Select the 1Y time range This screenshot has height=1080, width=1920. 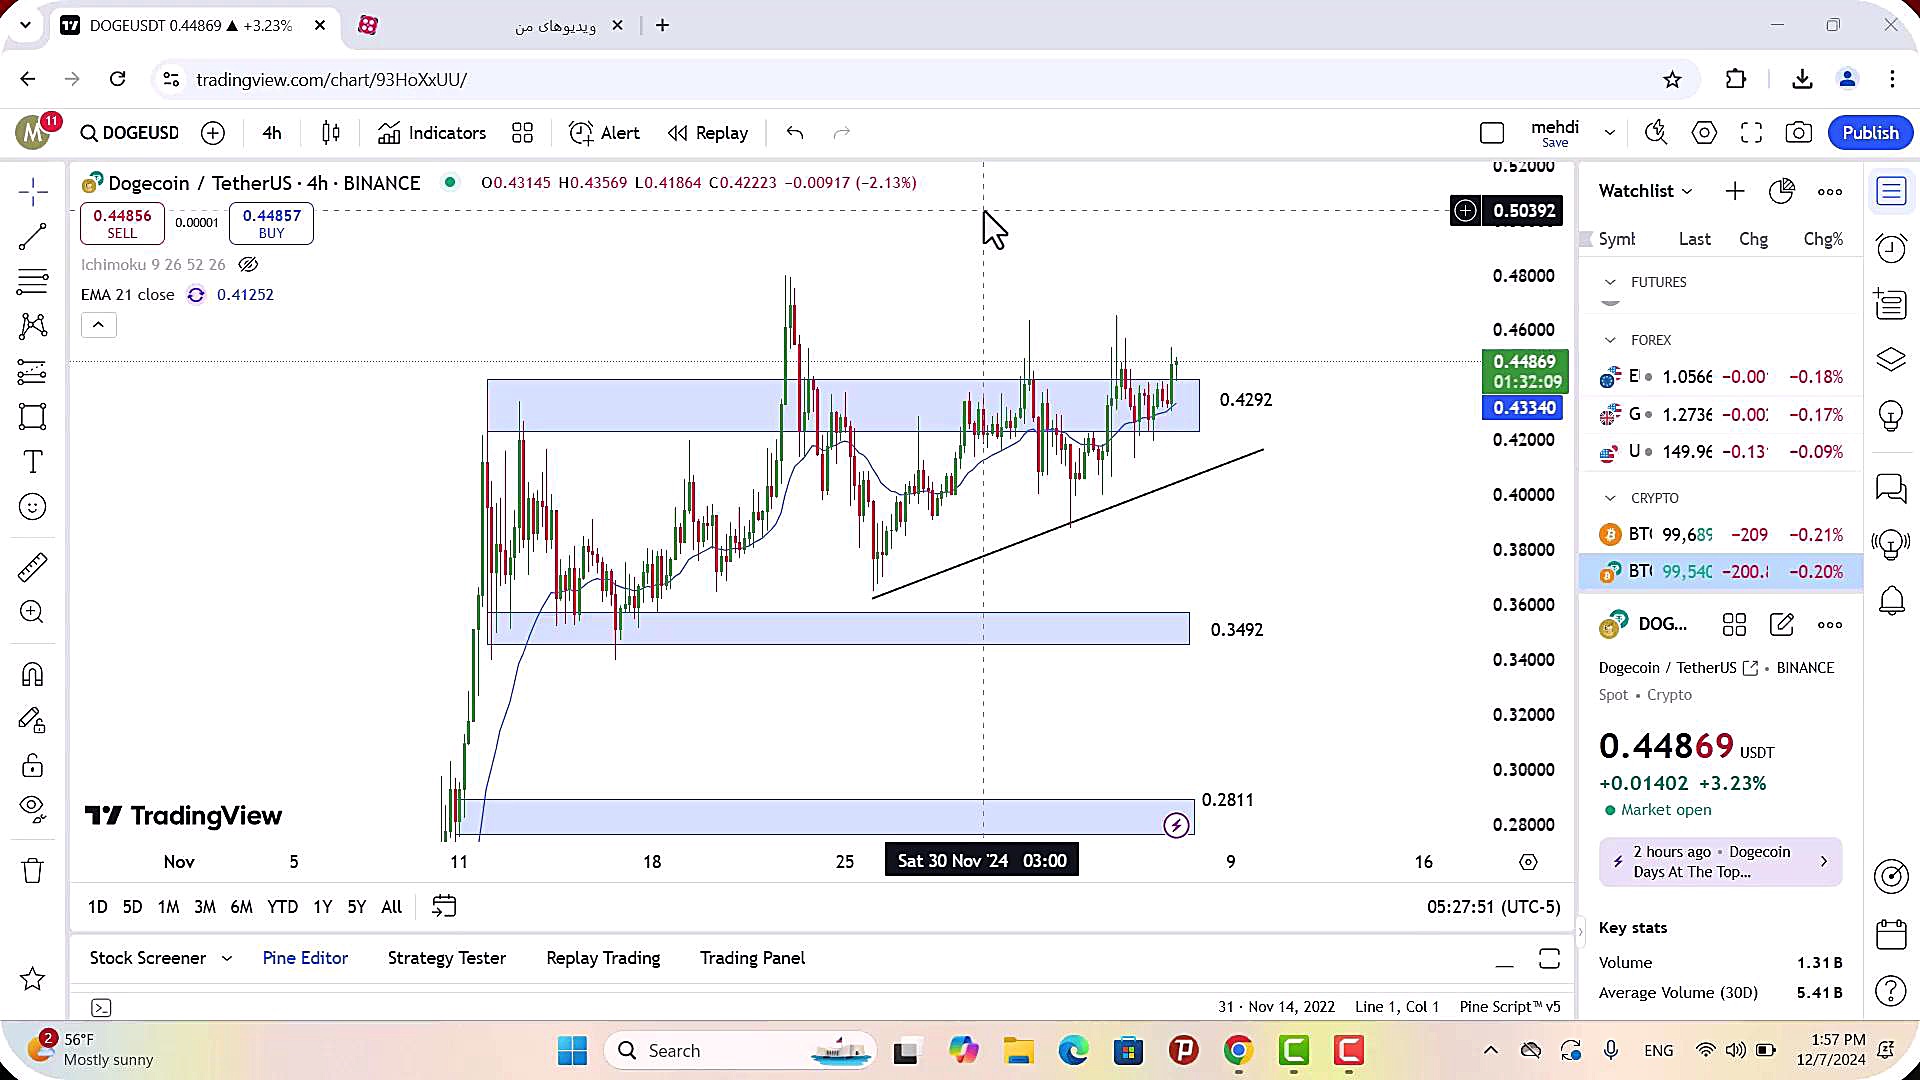(322, 907)
